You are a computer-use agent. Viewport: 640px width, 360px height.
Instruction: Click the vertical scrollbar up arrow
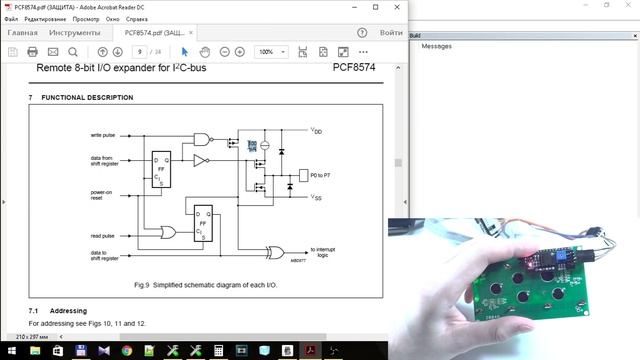pyautogui.click(x=398, y=68)
